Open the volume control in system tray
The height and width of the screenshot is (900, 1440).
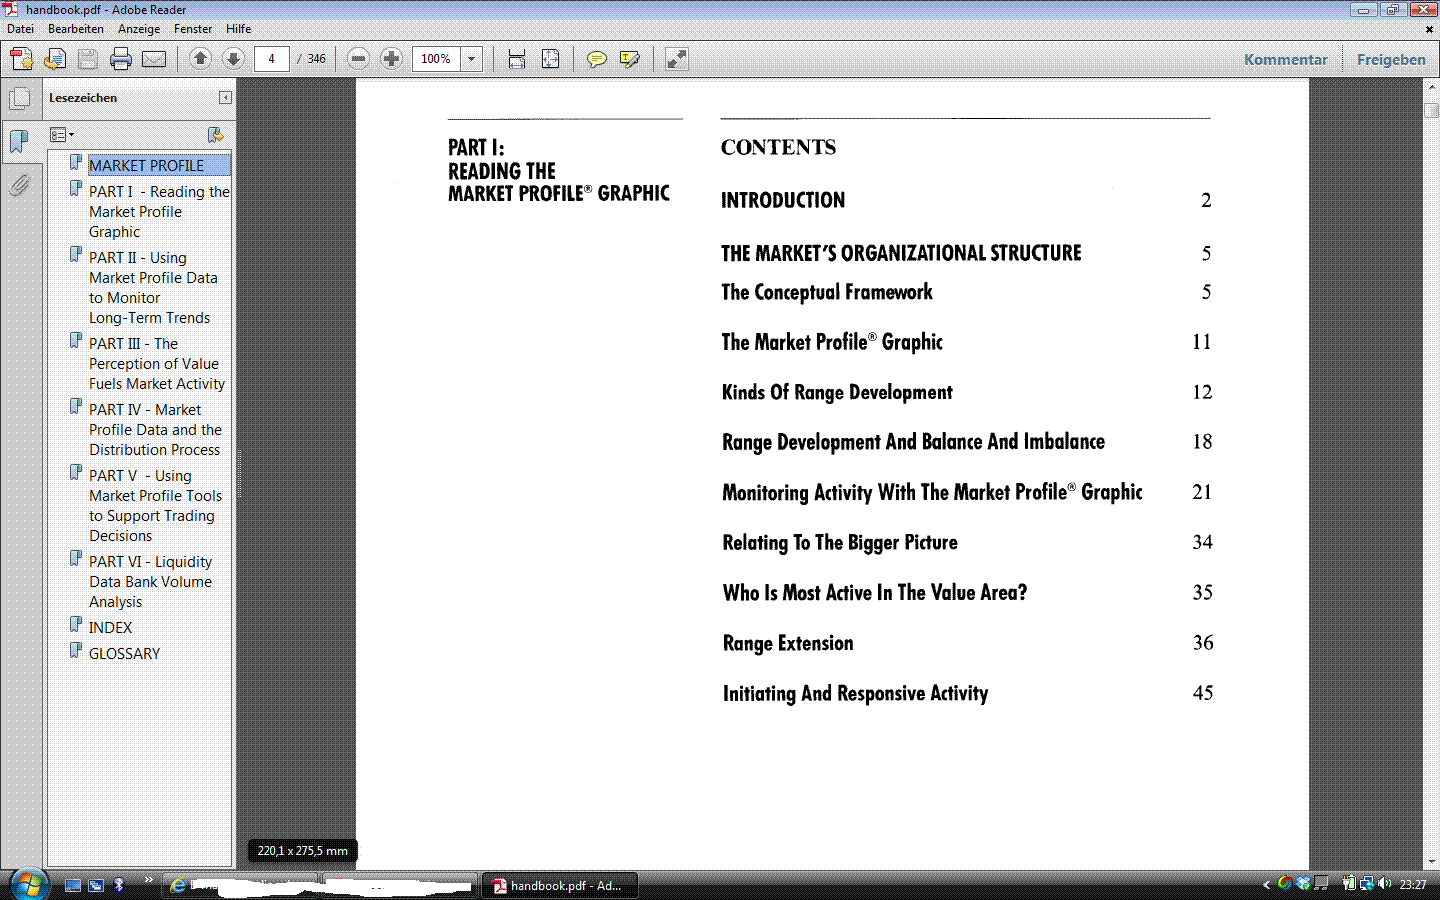click(1385, 883)
